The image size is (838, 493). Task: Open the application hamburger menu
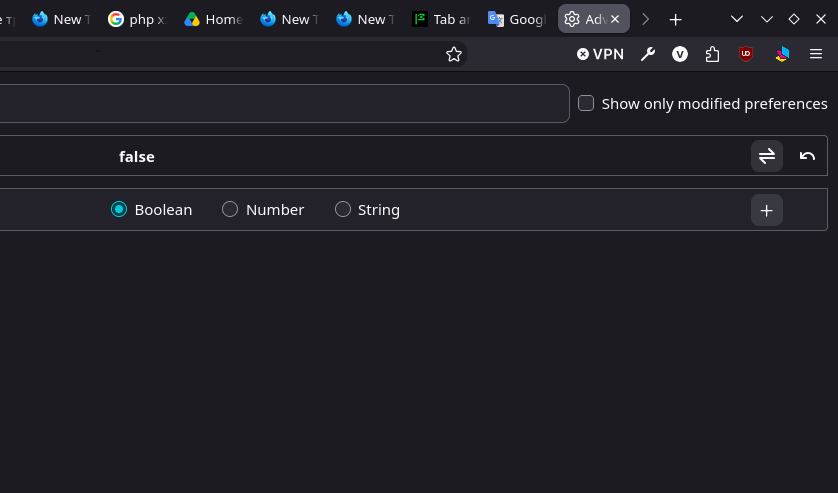[x=816, y=54]
